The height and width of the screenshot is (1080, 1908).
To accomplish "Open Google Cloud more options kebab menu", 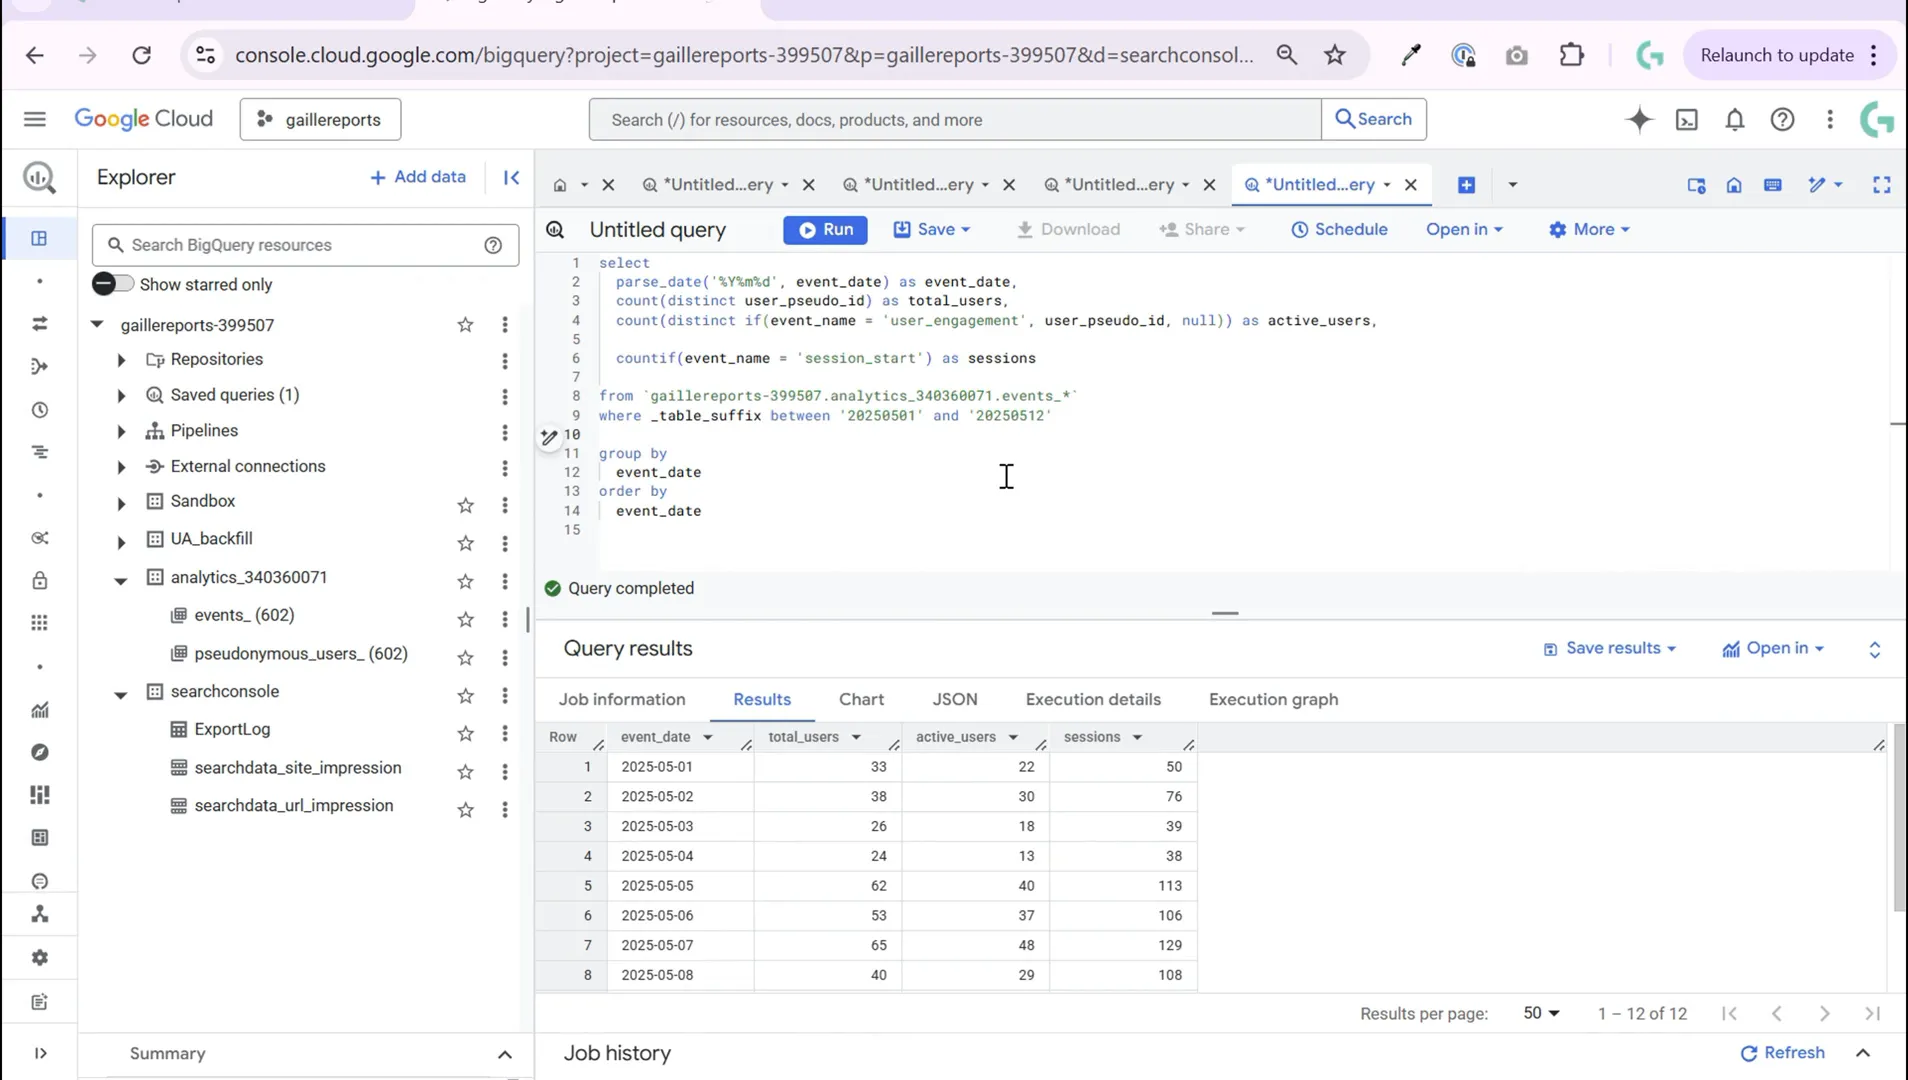I will [x=1830, y=119].
